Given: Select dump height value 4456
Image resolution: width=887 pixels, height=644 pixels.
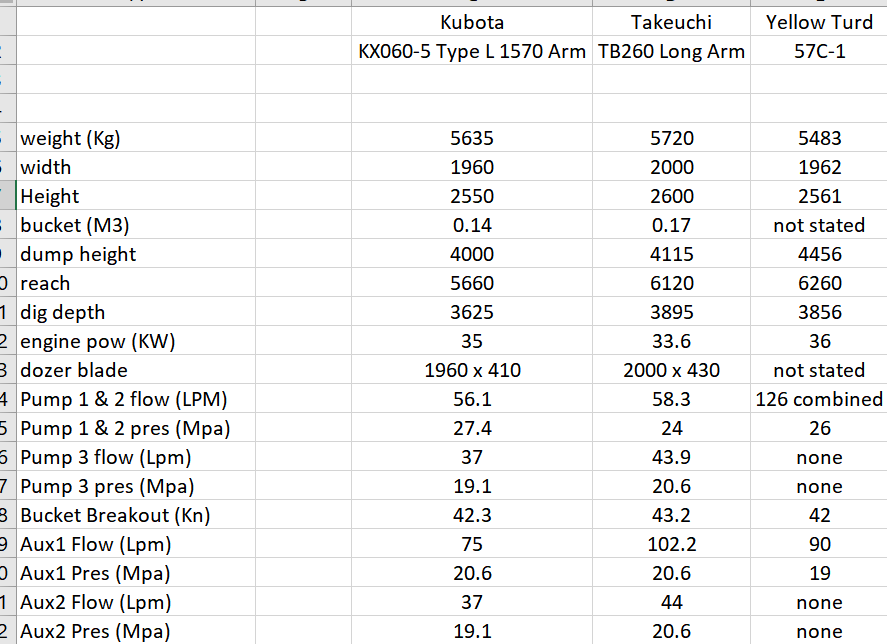Looking at the screenshot, I should pos(819,254).
